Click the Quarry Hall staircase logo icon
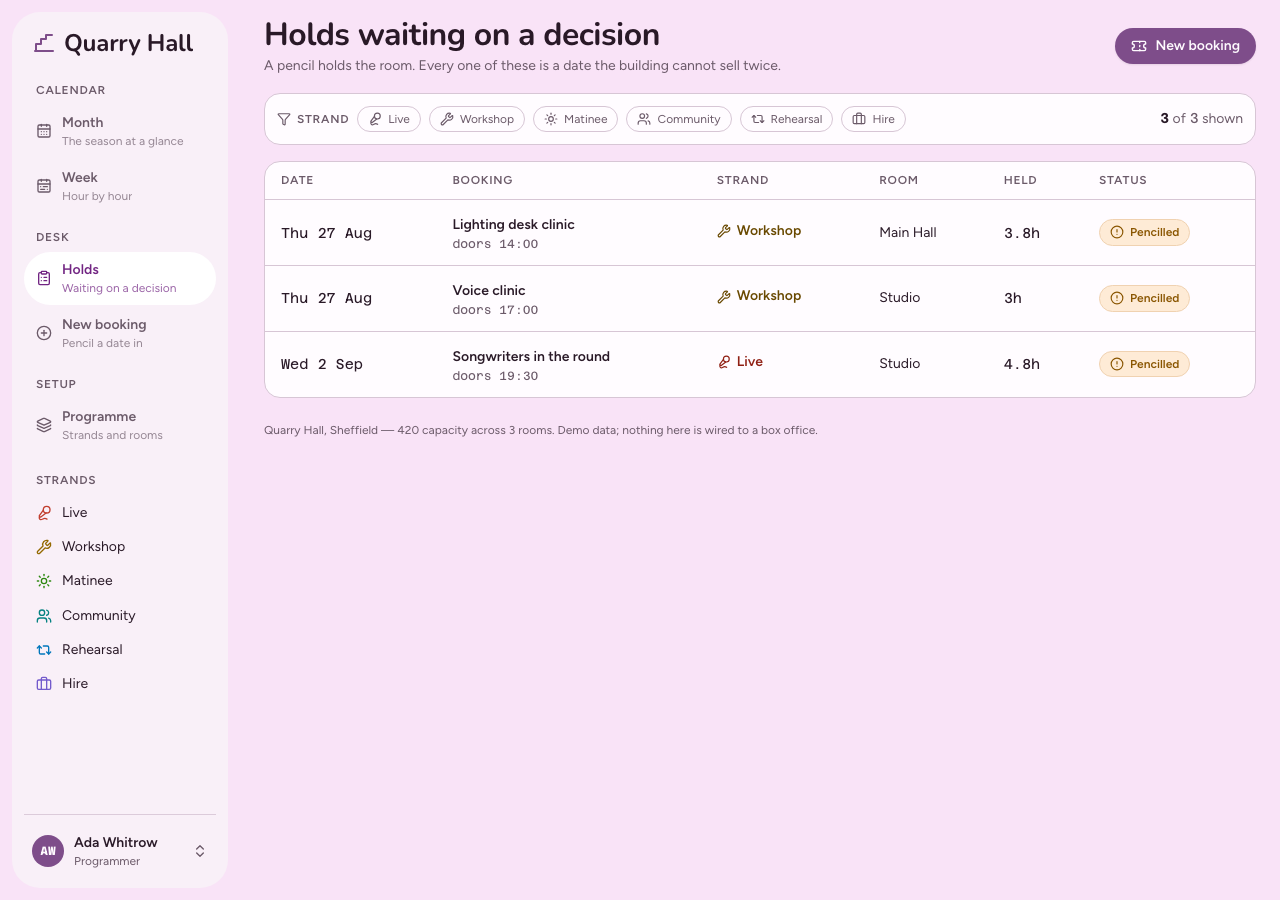 (x=44, y=43)
